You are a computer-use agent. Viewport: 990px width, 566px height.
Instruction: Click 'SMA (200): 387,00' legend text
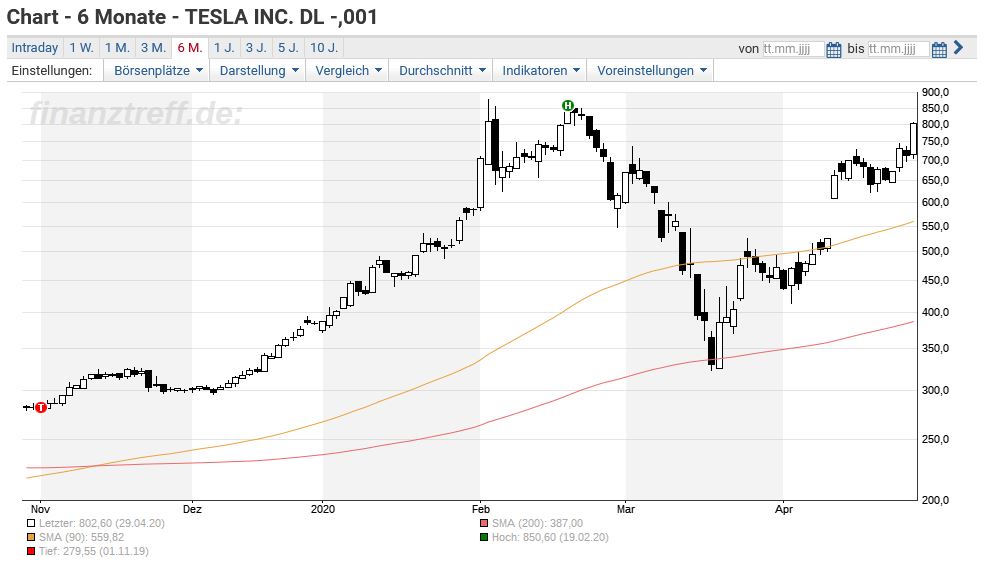537,524
